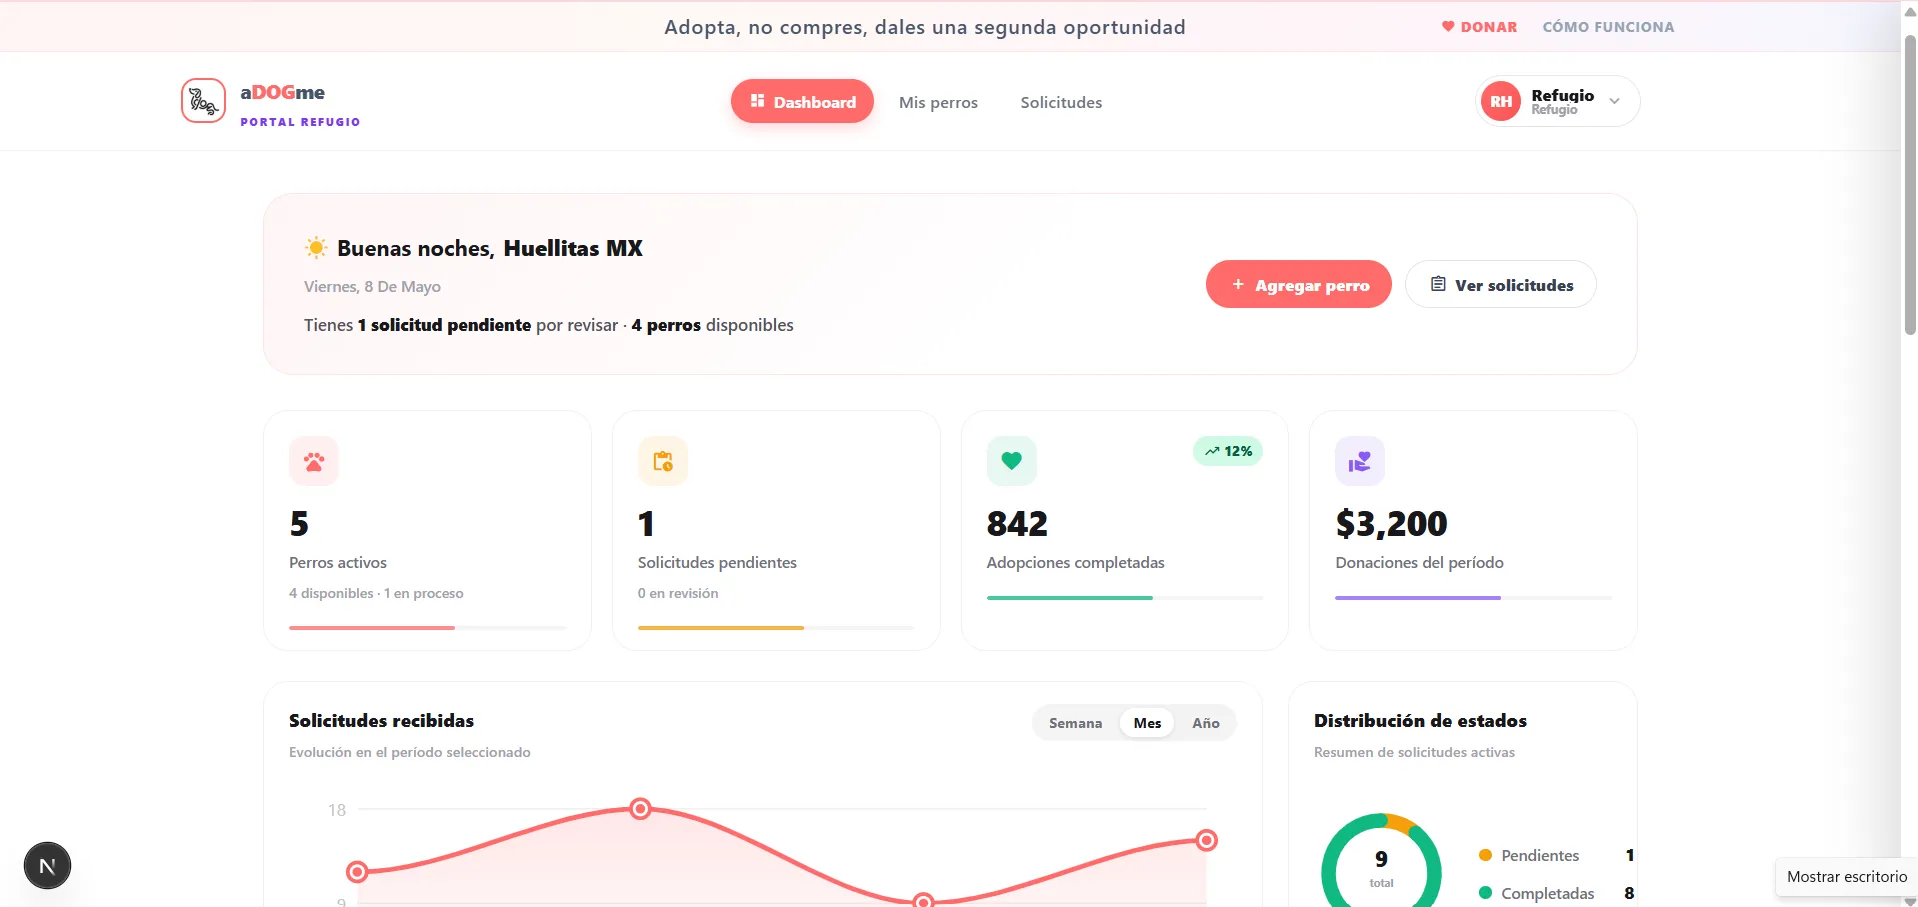The image size is (1918, 907).
Task: Click '4 disponibles · 1 en proceso' text
Action: point(376,593)
